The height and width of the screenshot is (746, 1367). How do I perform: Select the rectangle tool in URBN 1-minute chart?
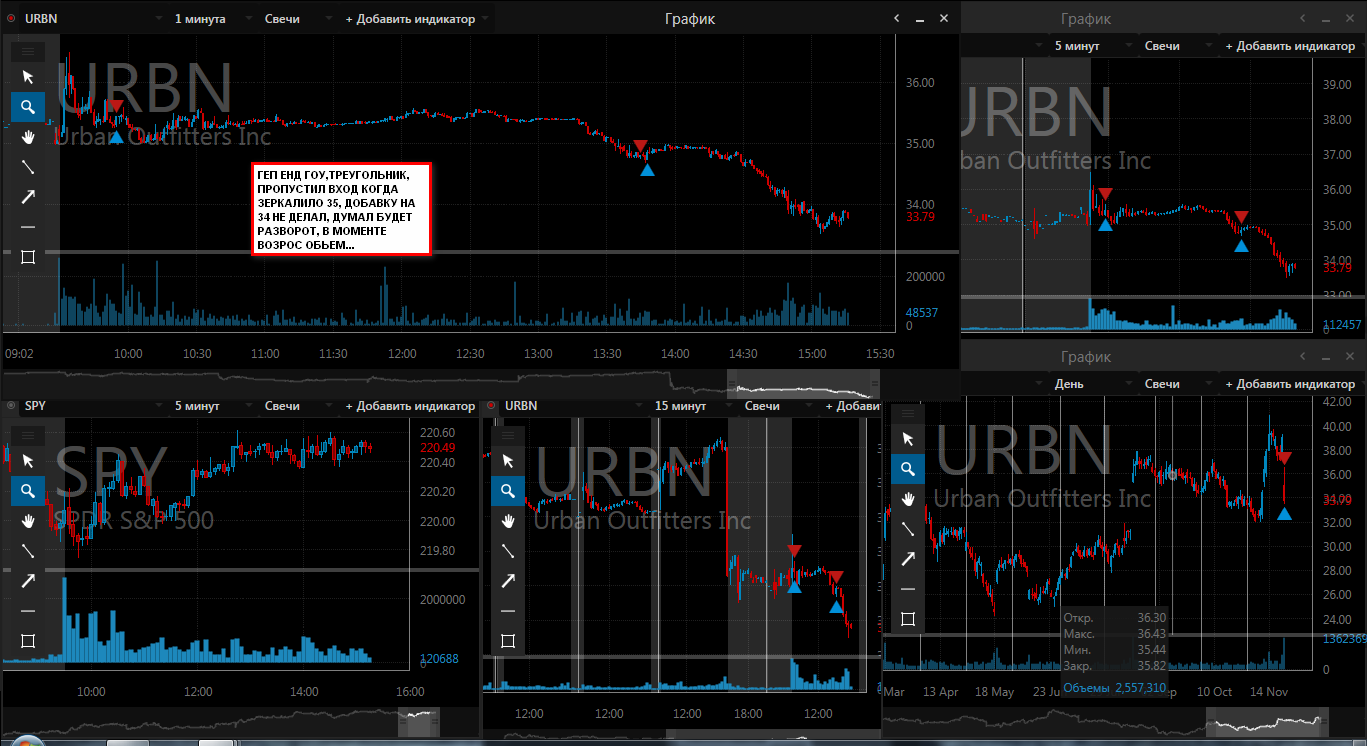tap(28, 257)
